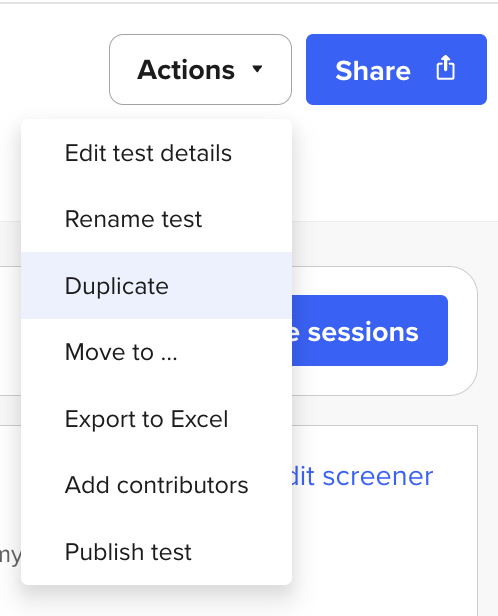Screen dimensions: 498x616
Task: Click the Share label text
Action: coord(373,71)
